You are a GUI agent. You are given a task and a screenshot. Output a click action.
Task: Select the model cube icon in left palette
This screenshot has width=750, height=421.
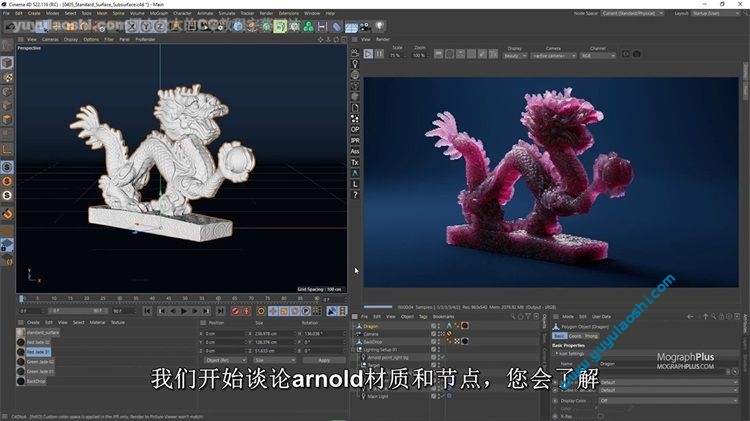coord(7,63)
